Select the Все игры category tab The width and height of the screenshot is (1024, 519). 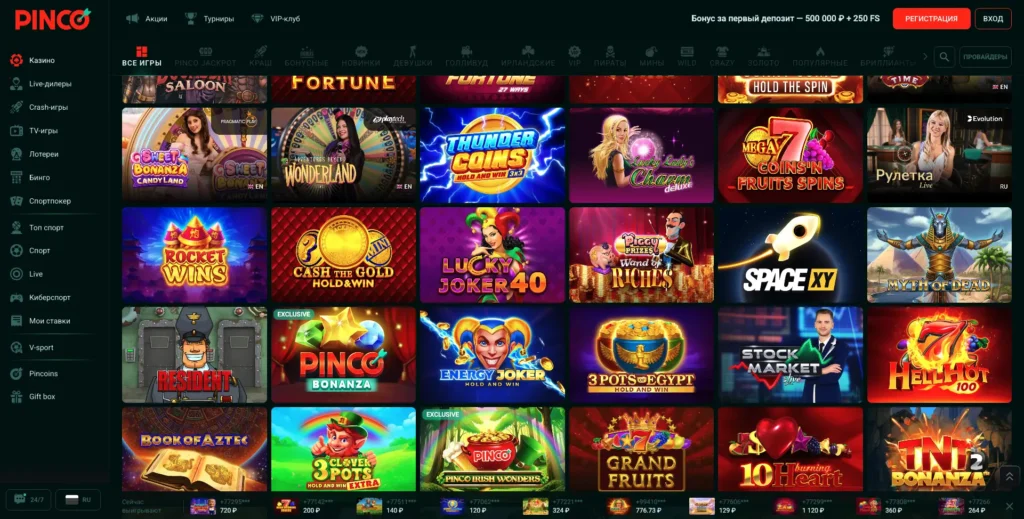(142, 57)
